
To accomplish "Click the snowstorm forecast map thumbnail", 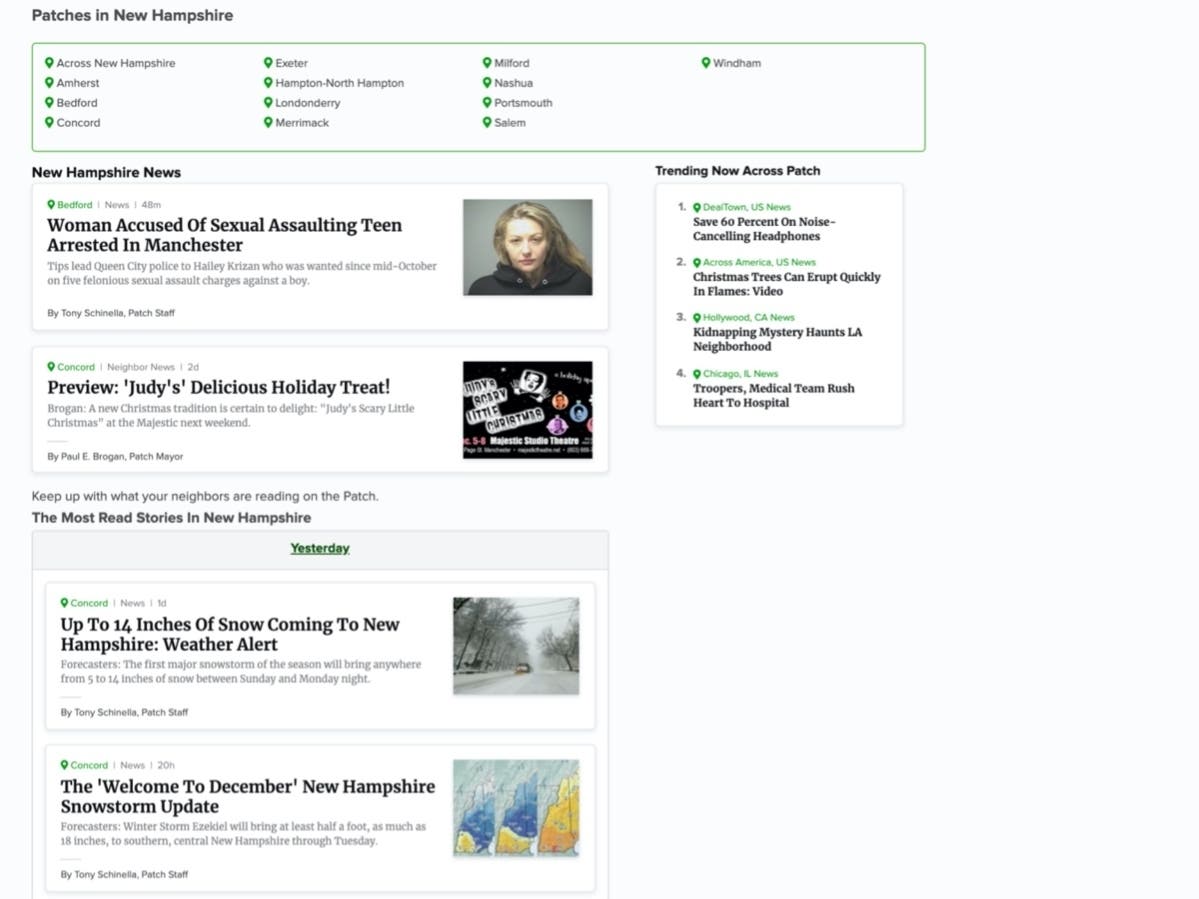I will click(x=515, y=807).
